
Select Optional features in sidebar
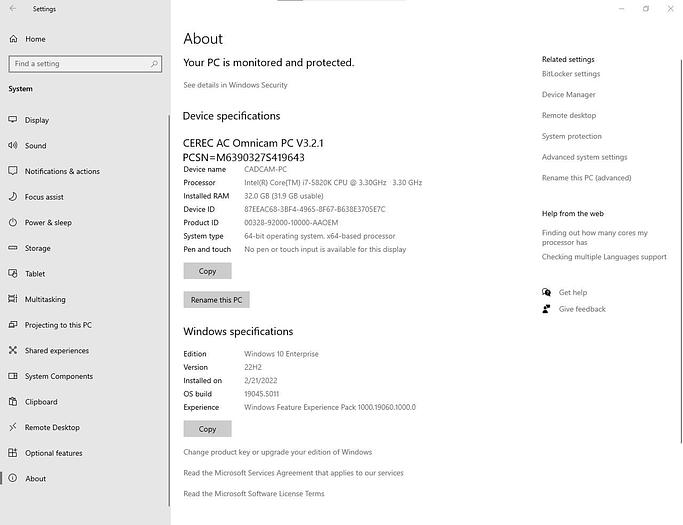(53, 453)
